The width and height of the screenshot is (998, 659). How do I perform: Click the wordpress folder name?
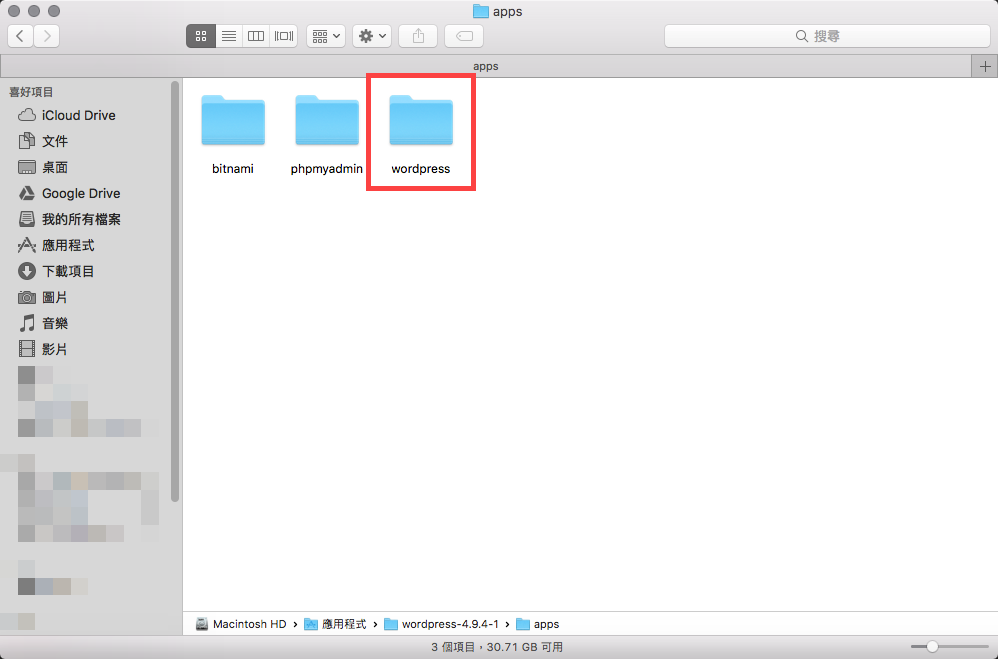[x=421, y=169]
